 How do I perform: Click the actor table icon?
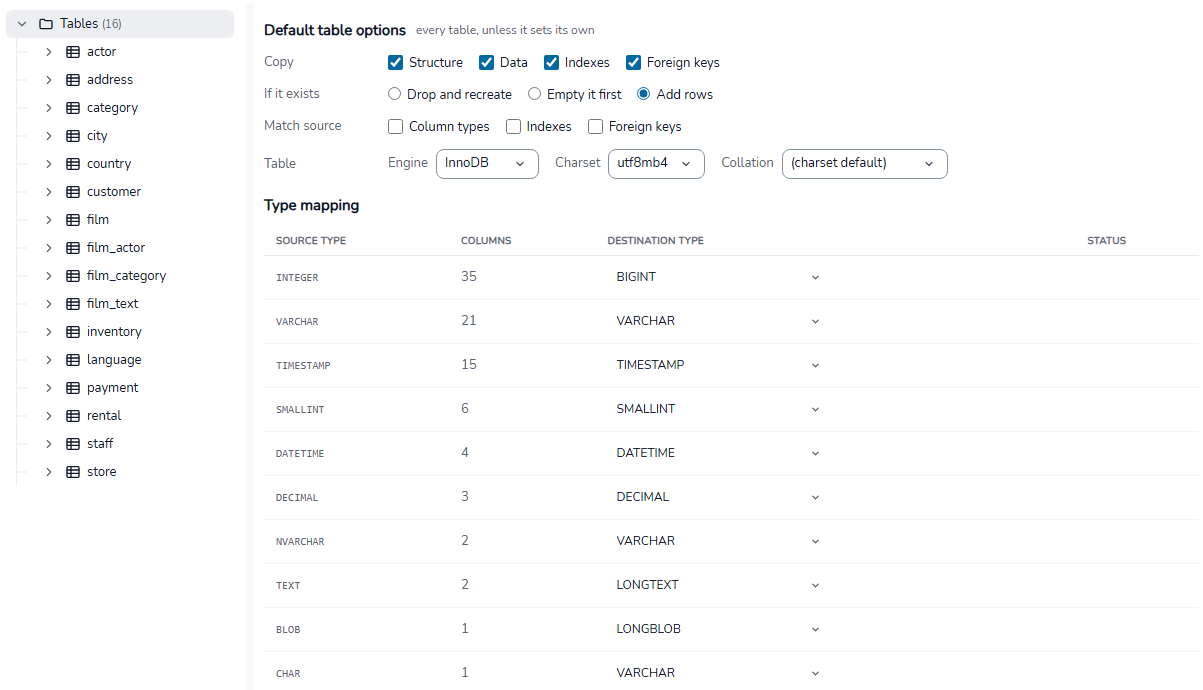[x=73, y=52]
